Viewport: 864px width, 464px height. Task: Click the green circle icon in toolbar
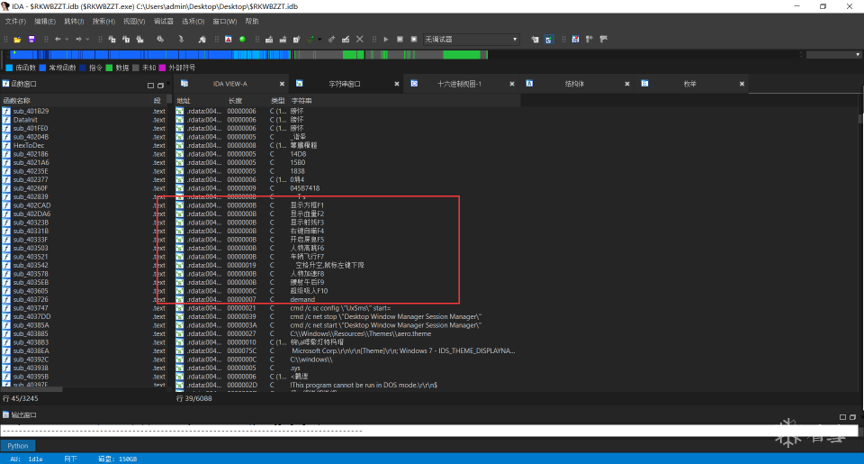(242, 39)
